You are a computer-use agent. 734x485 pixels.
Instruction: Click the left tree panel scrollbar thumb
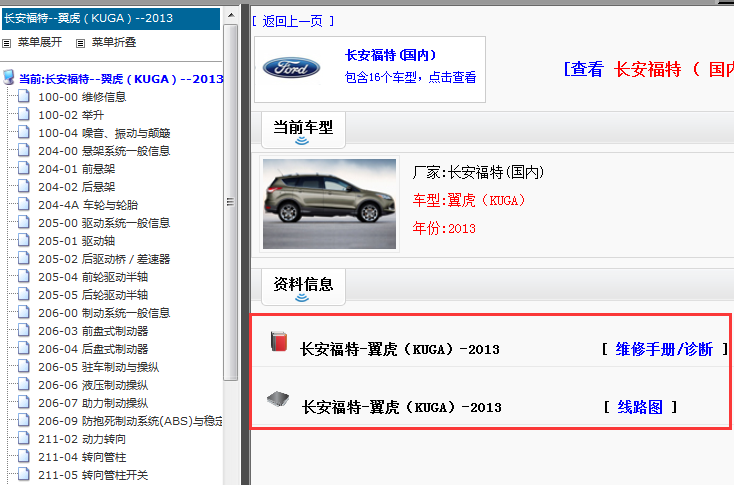(x=231, y=202)
